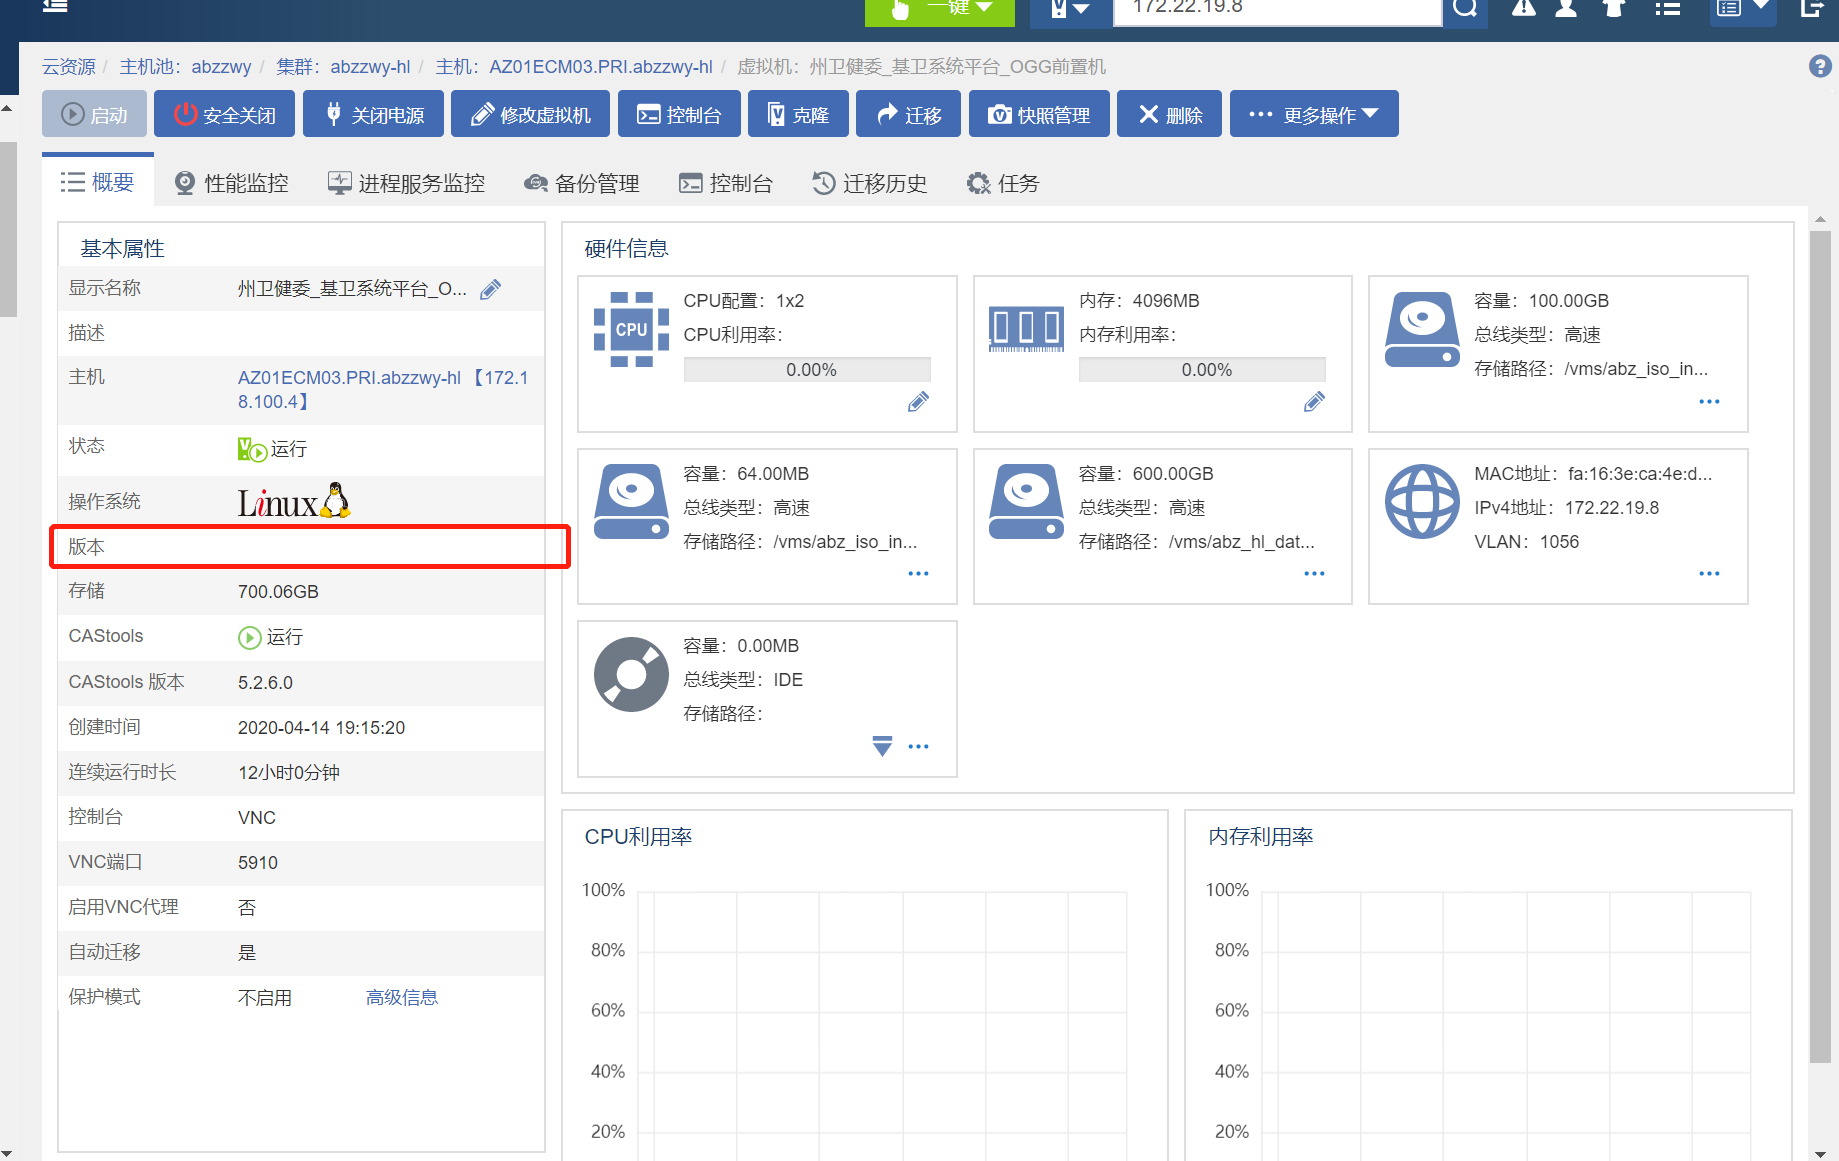Image resolution: width=1839 pixels, height=1161 pixels.
Task: Click the 600.00GB disk icon
Action: point(1026,501)
